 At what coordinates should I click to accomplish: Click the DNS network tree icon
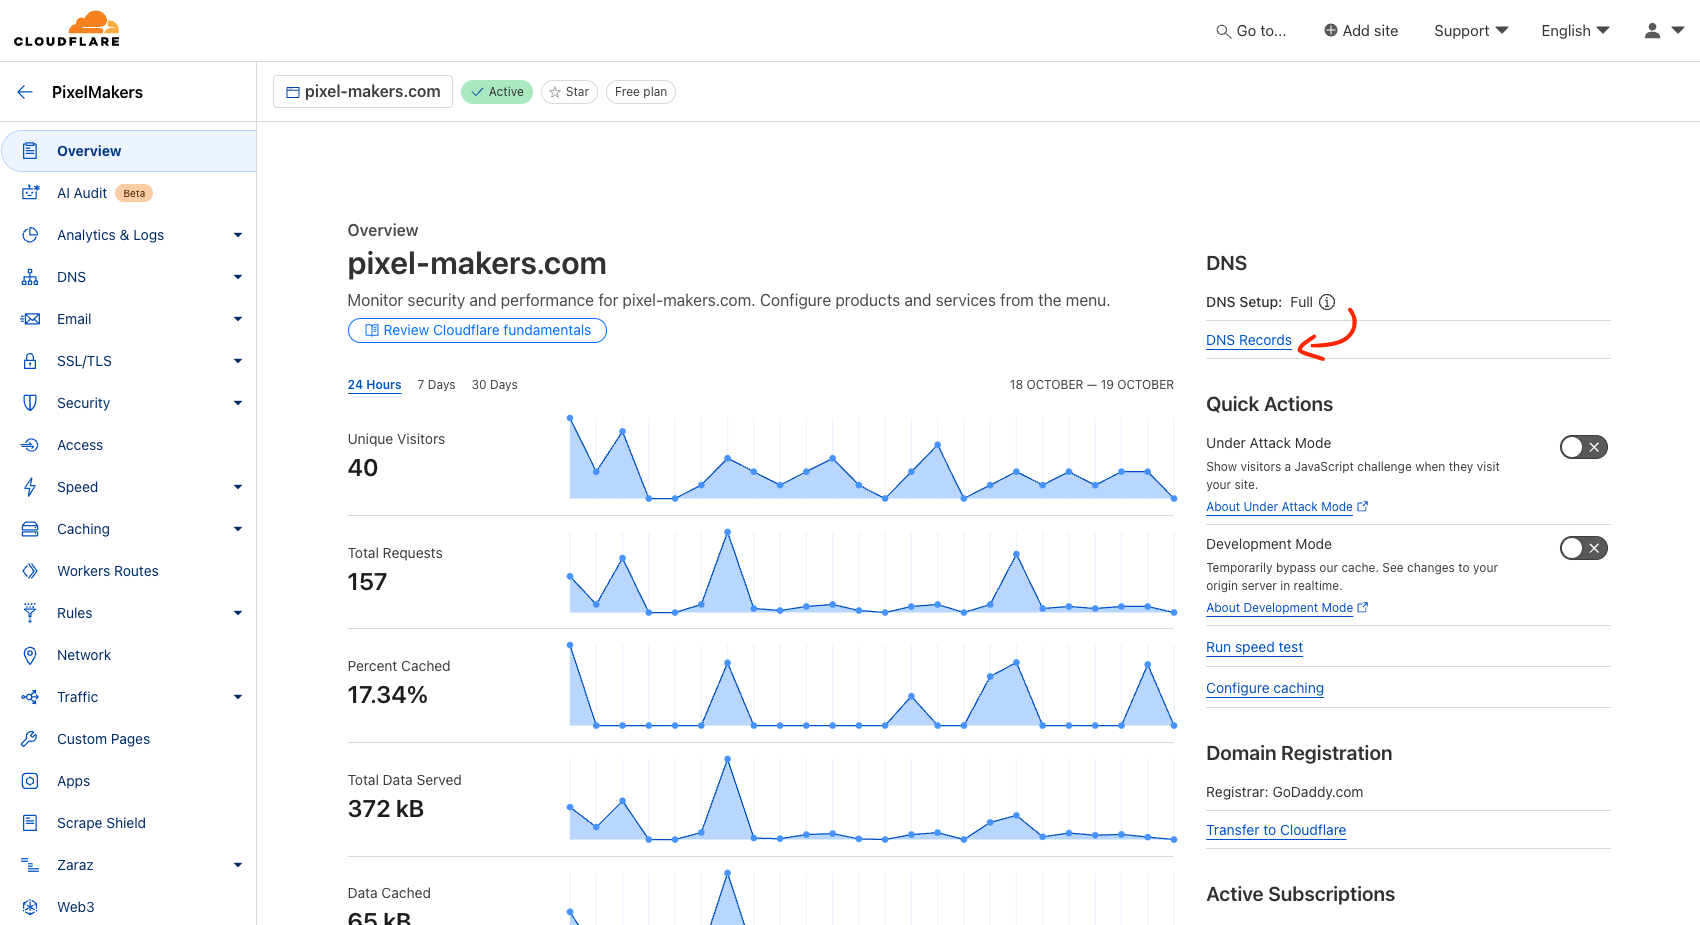point(30,277)
